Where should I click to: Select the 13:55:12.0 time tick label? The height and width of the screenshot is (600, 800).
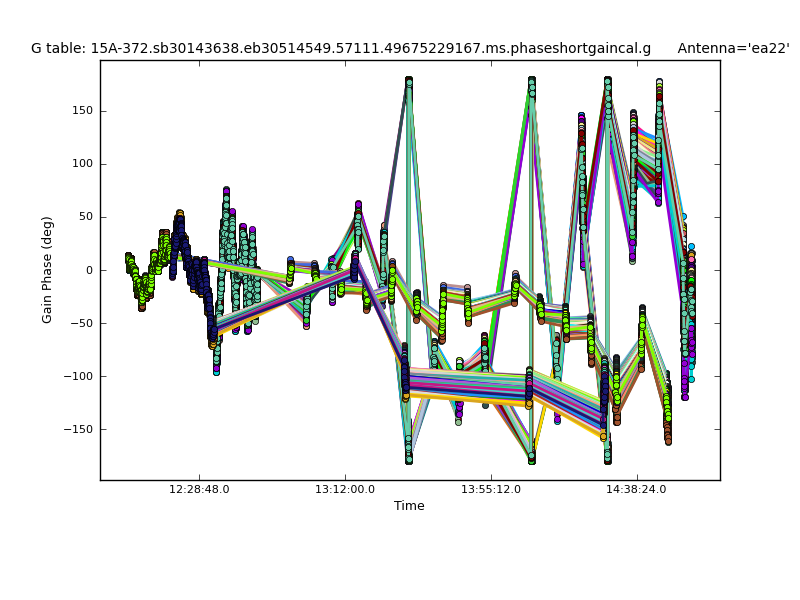[x=491, y=490]
